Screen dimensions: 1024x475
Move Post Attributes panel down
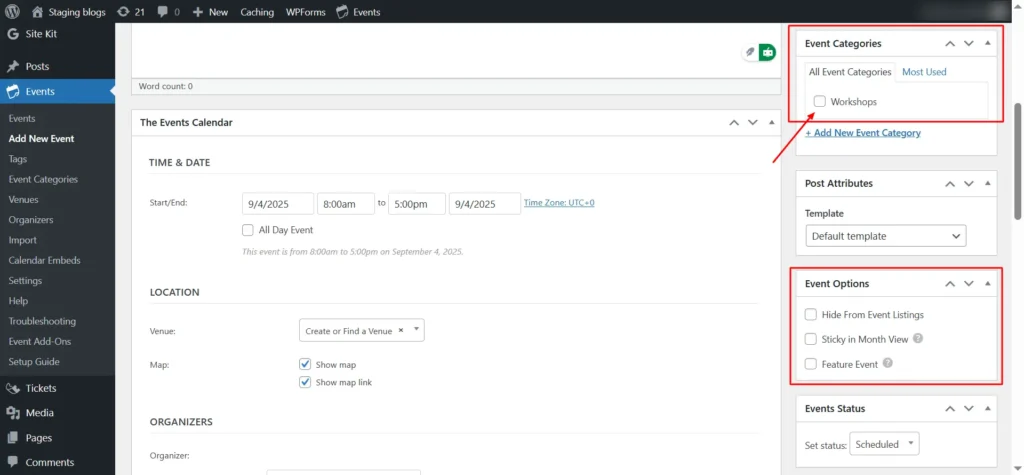click(969, 184)
